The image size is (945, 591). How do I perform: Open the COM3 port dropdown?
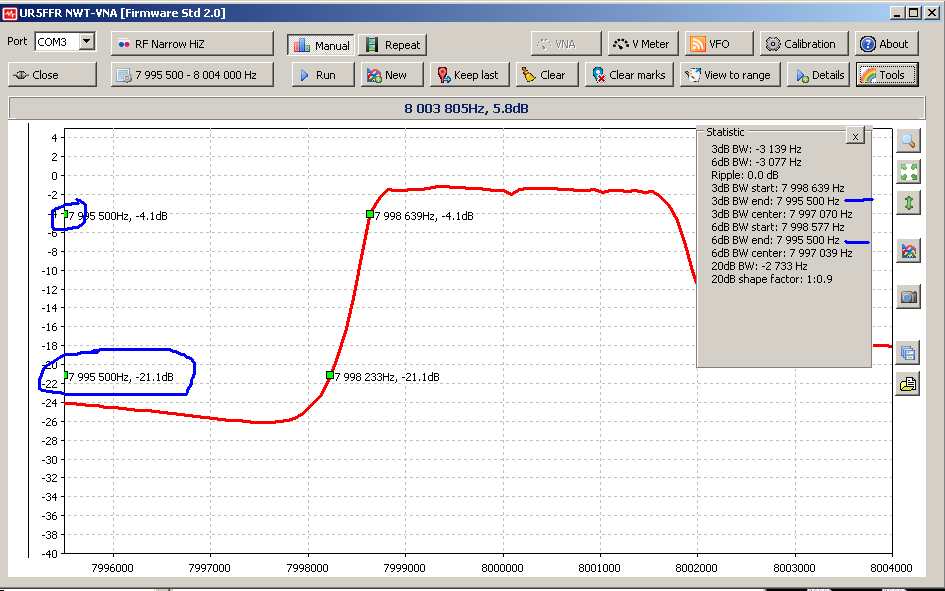(x=86, y=42)
